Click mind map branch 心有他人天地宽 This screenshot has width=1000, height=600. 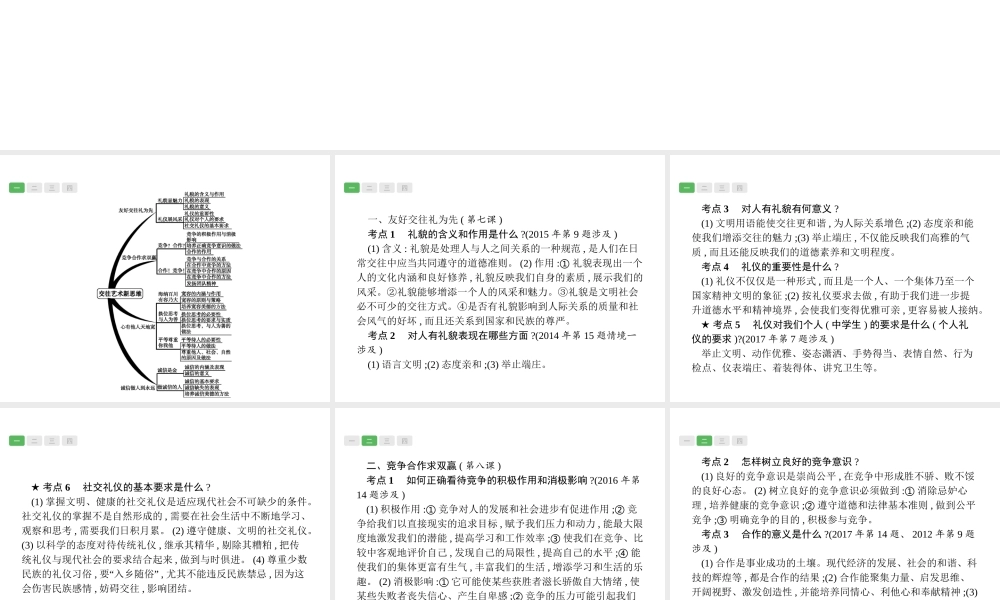pyautogui.click(x=138, y=326)
